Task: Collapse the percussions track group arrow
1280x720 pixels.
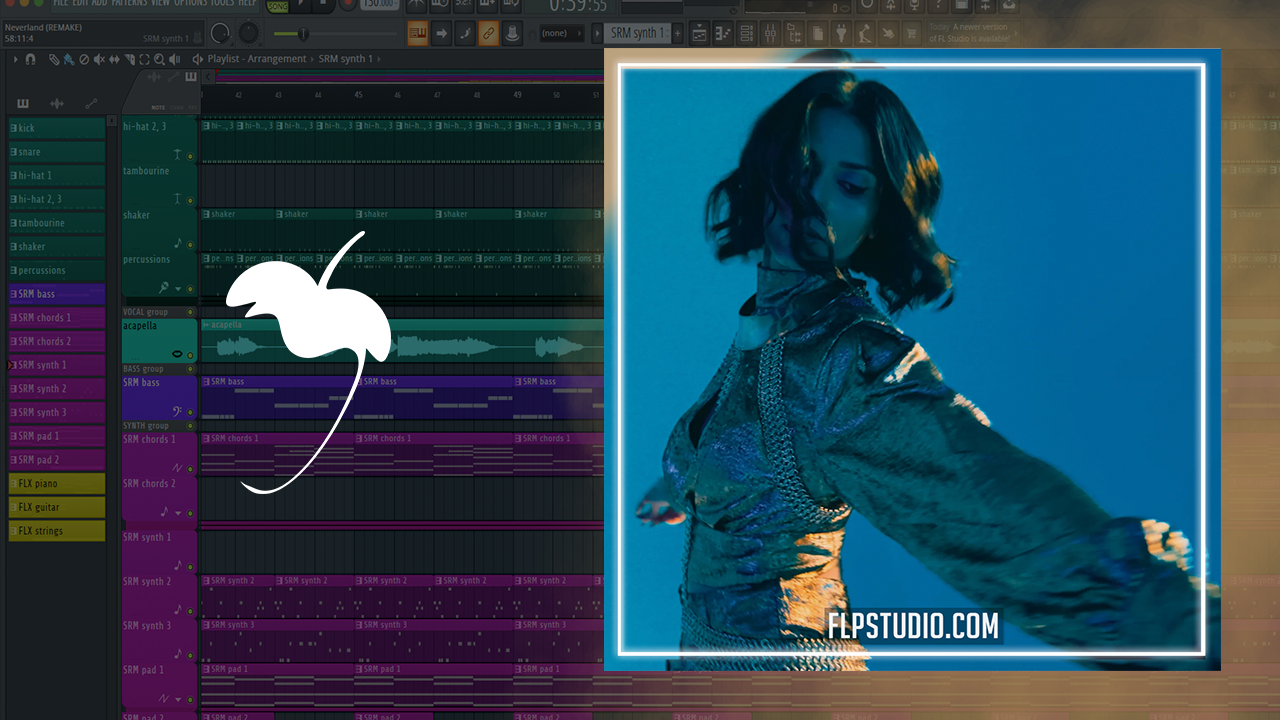Action: pyautogui.click(x=177, y=288)
